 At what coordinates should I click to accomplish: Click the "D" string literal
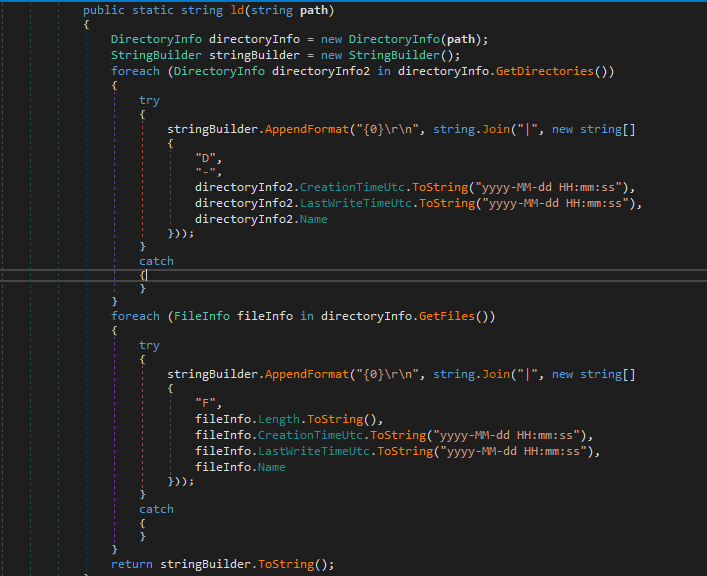[x=205, y=158]
